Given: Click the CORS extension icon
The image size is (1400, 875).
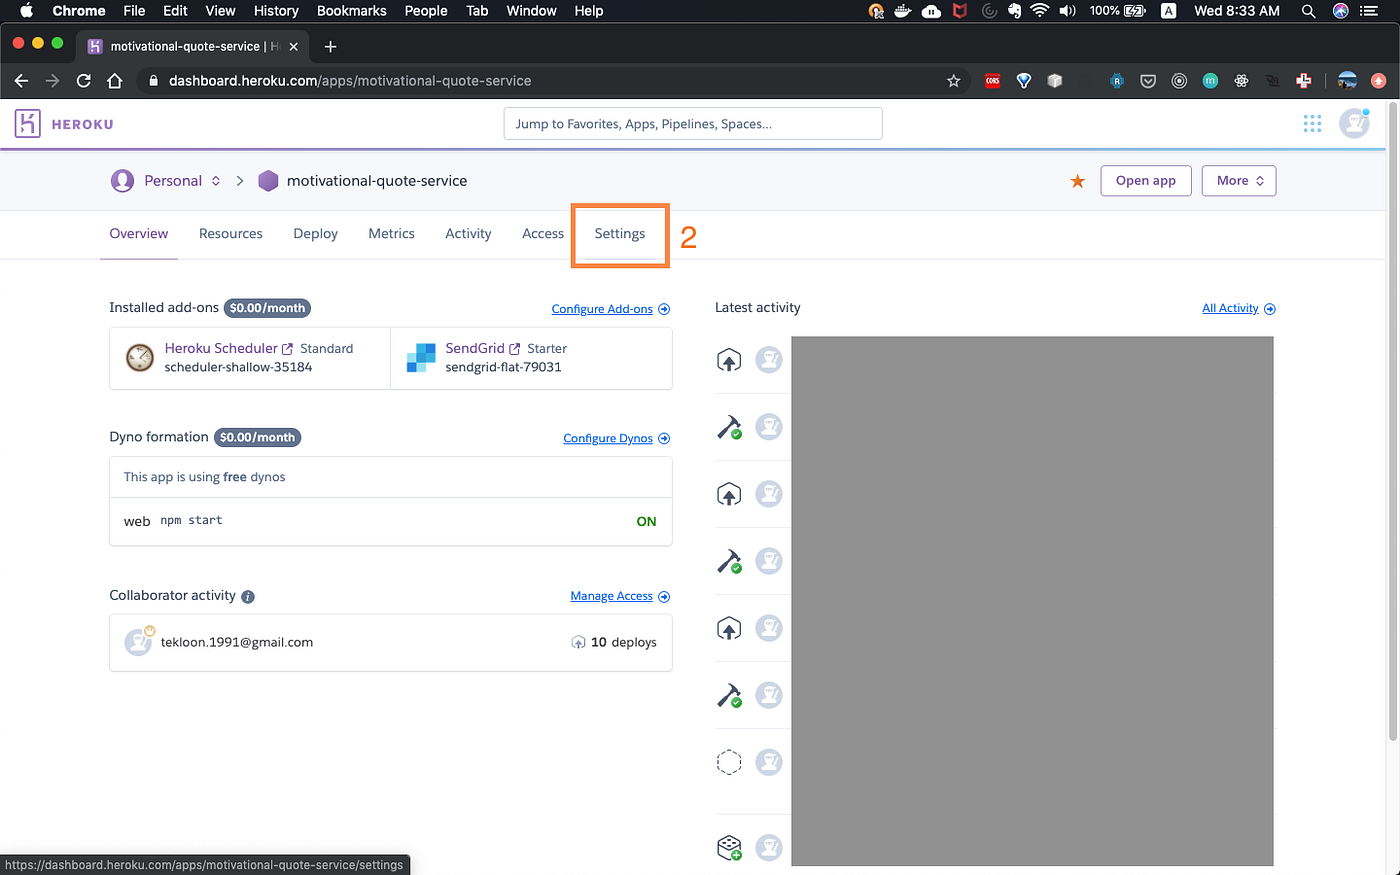Looking at the screenshot, I should pos(992,81).
